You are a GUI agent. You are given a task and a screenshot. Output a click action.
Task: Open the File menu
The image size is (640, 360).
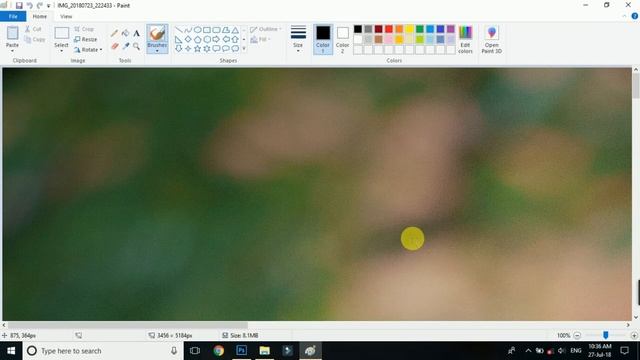pyautogui.click(x=13, y=16)
